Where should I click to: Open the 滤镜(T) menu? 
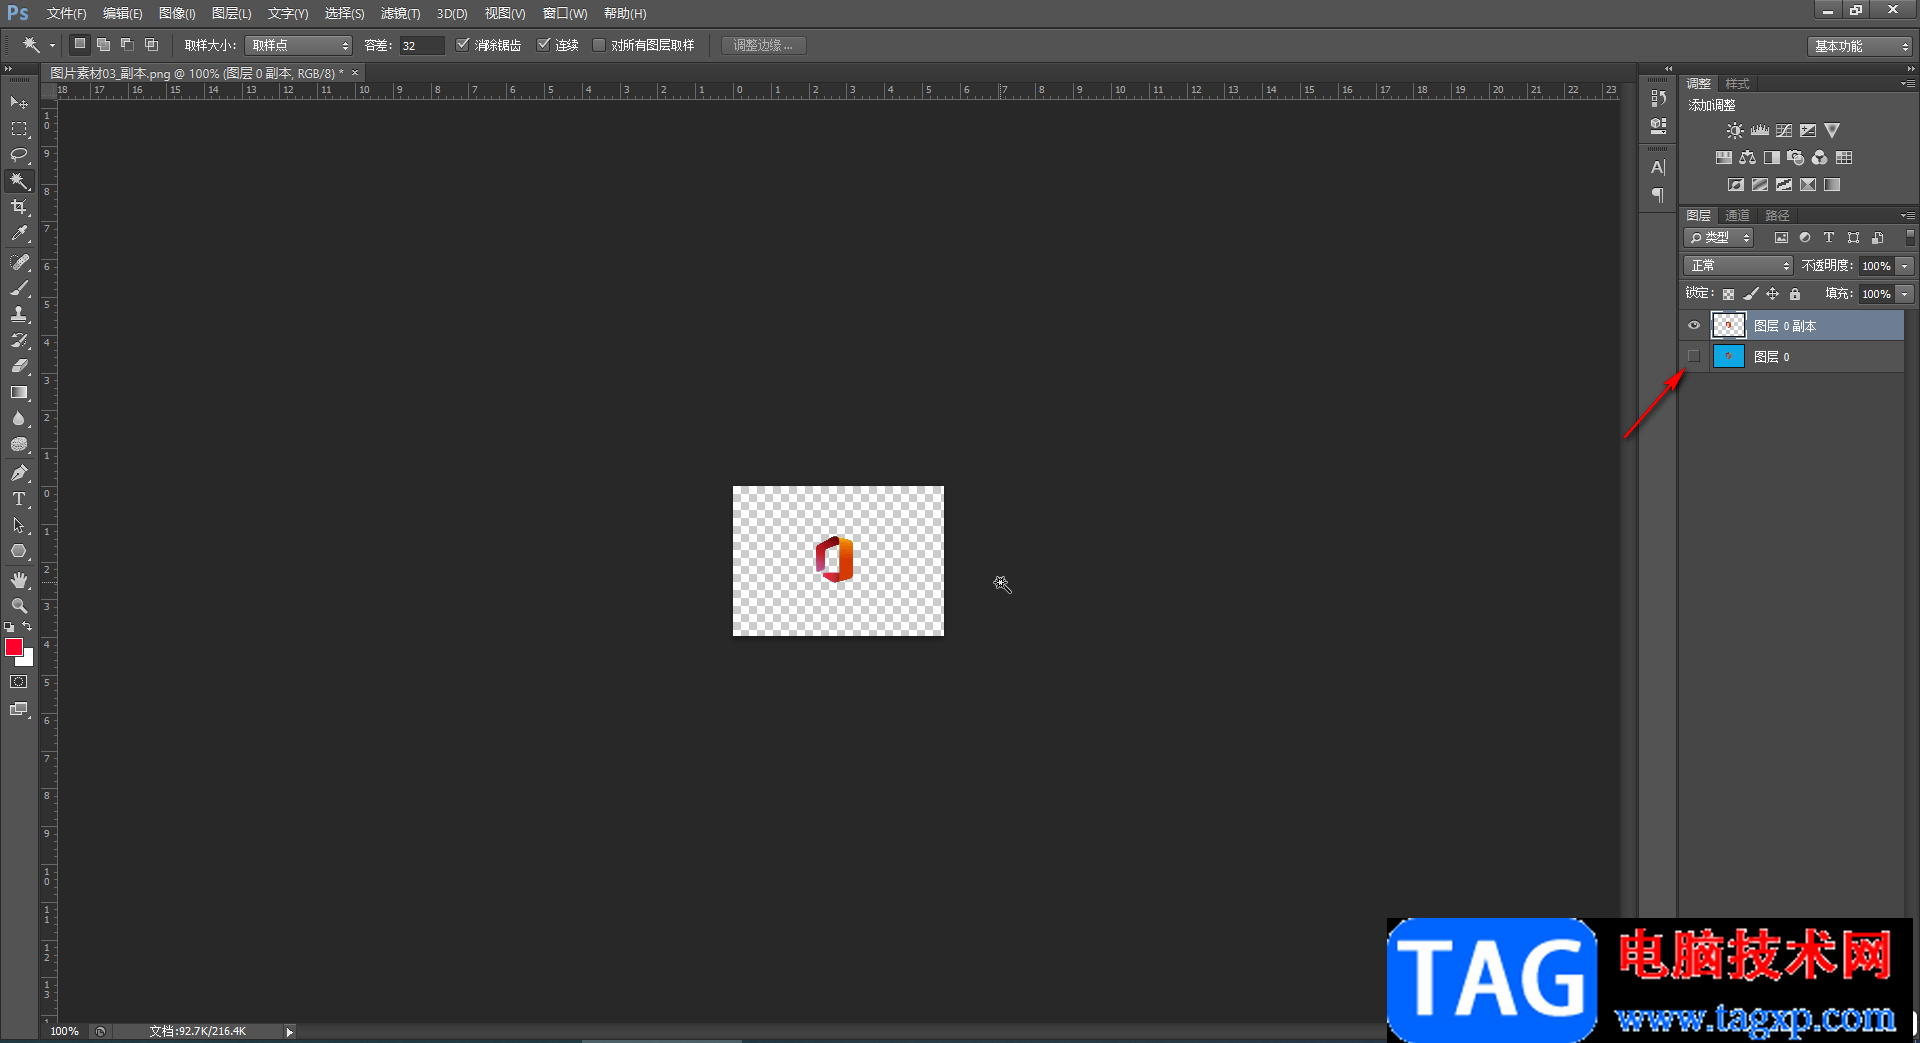pyautogui.click(x=400, y=14)
